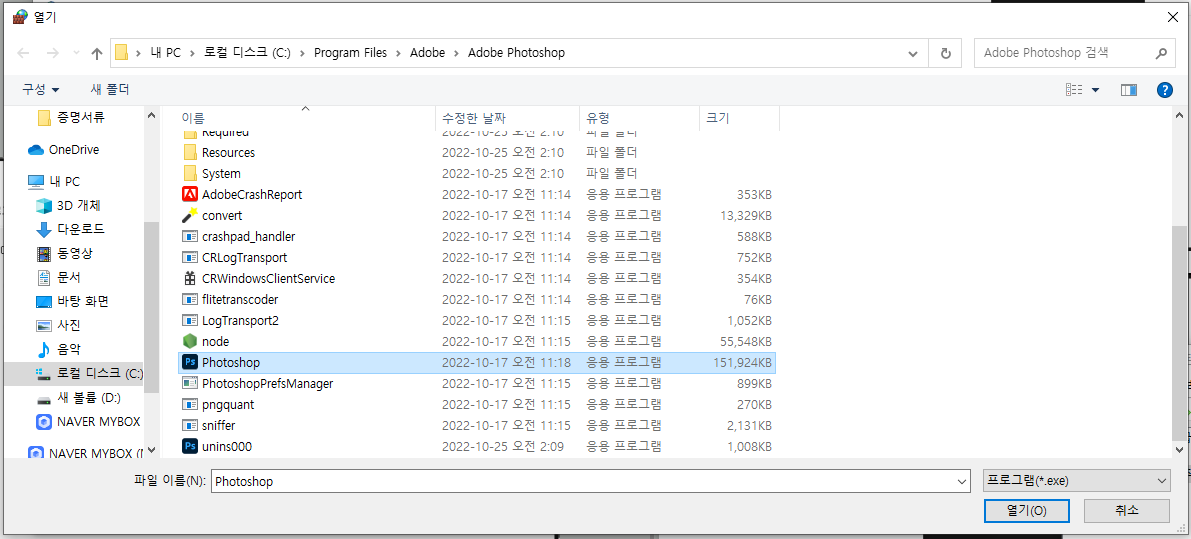
Task: Click the System folder icon
Action: [x=190, y=174]
